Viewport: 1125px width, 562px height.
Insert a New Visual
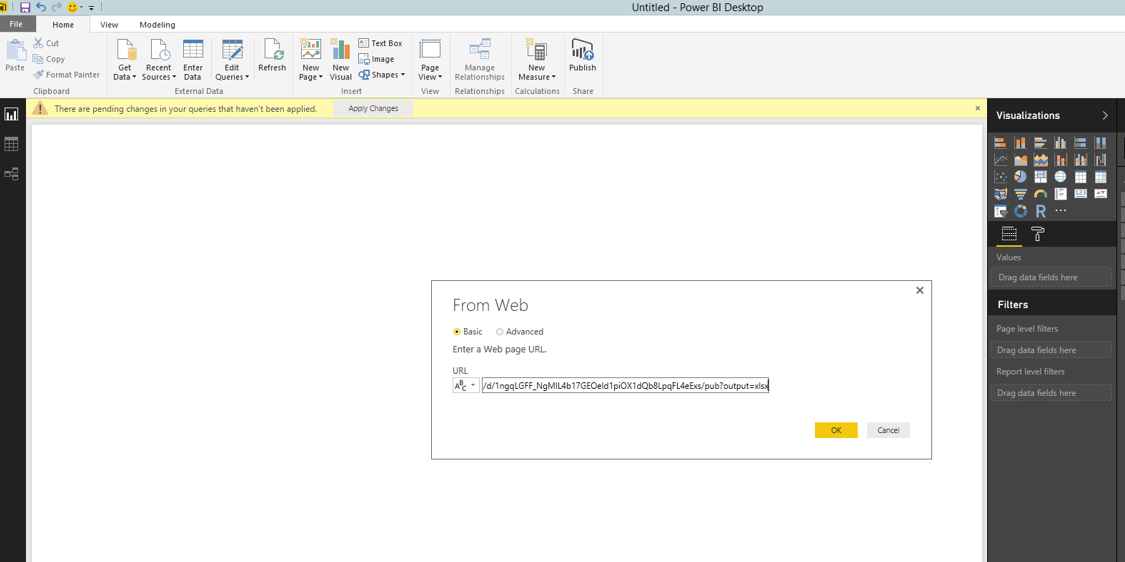coord(341,60)
